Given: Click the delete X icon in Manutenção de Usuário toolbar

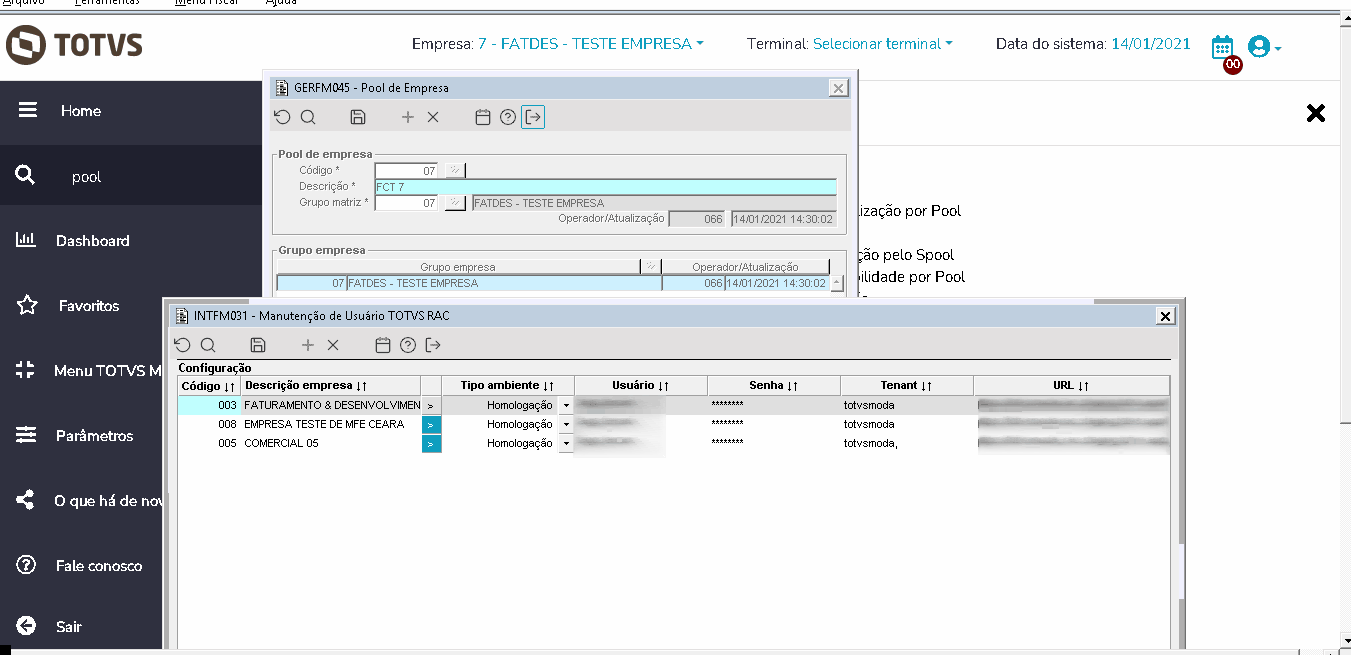Looking at the screenshot, I should (333, 345).
